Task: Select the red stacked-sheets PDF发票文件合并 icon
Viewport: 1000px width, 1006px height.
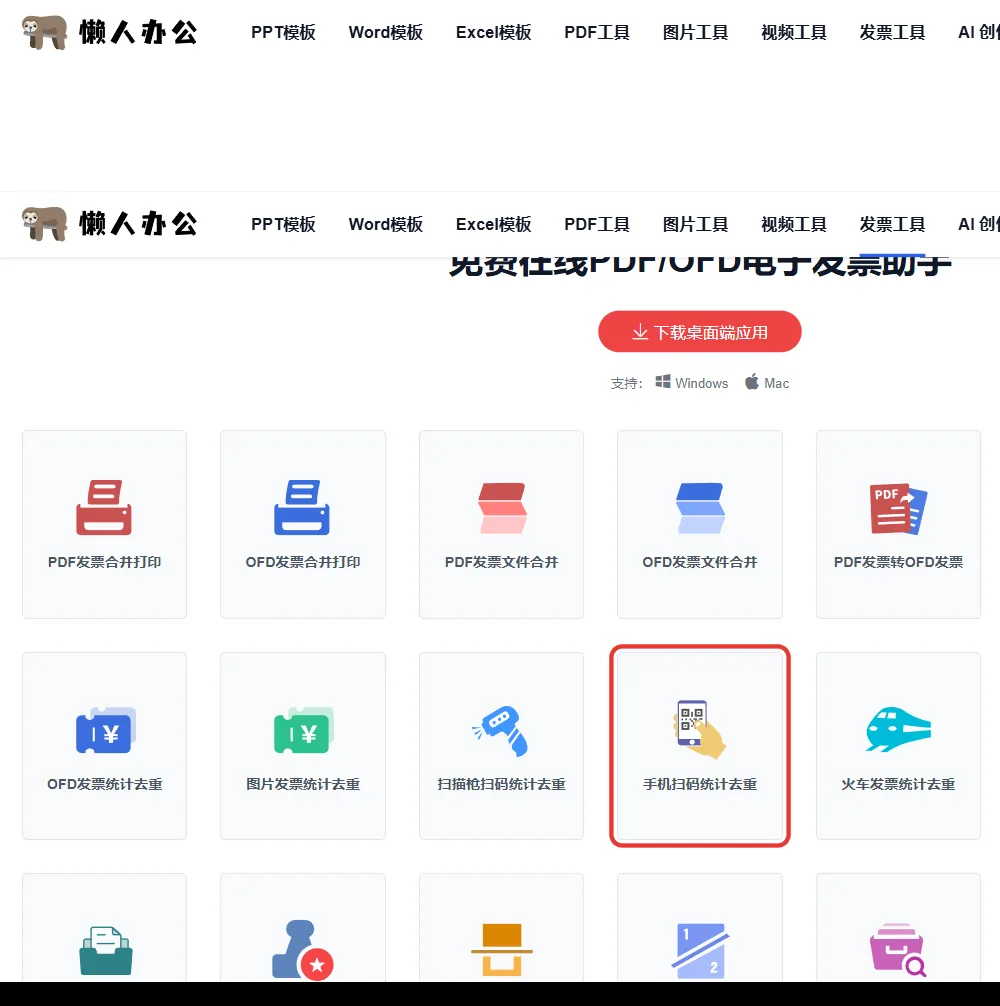Action: pyautogui.click(x=502, y=508)
